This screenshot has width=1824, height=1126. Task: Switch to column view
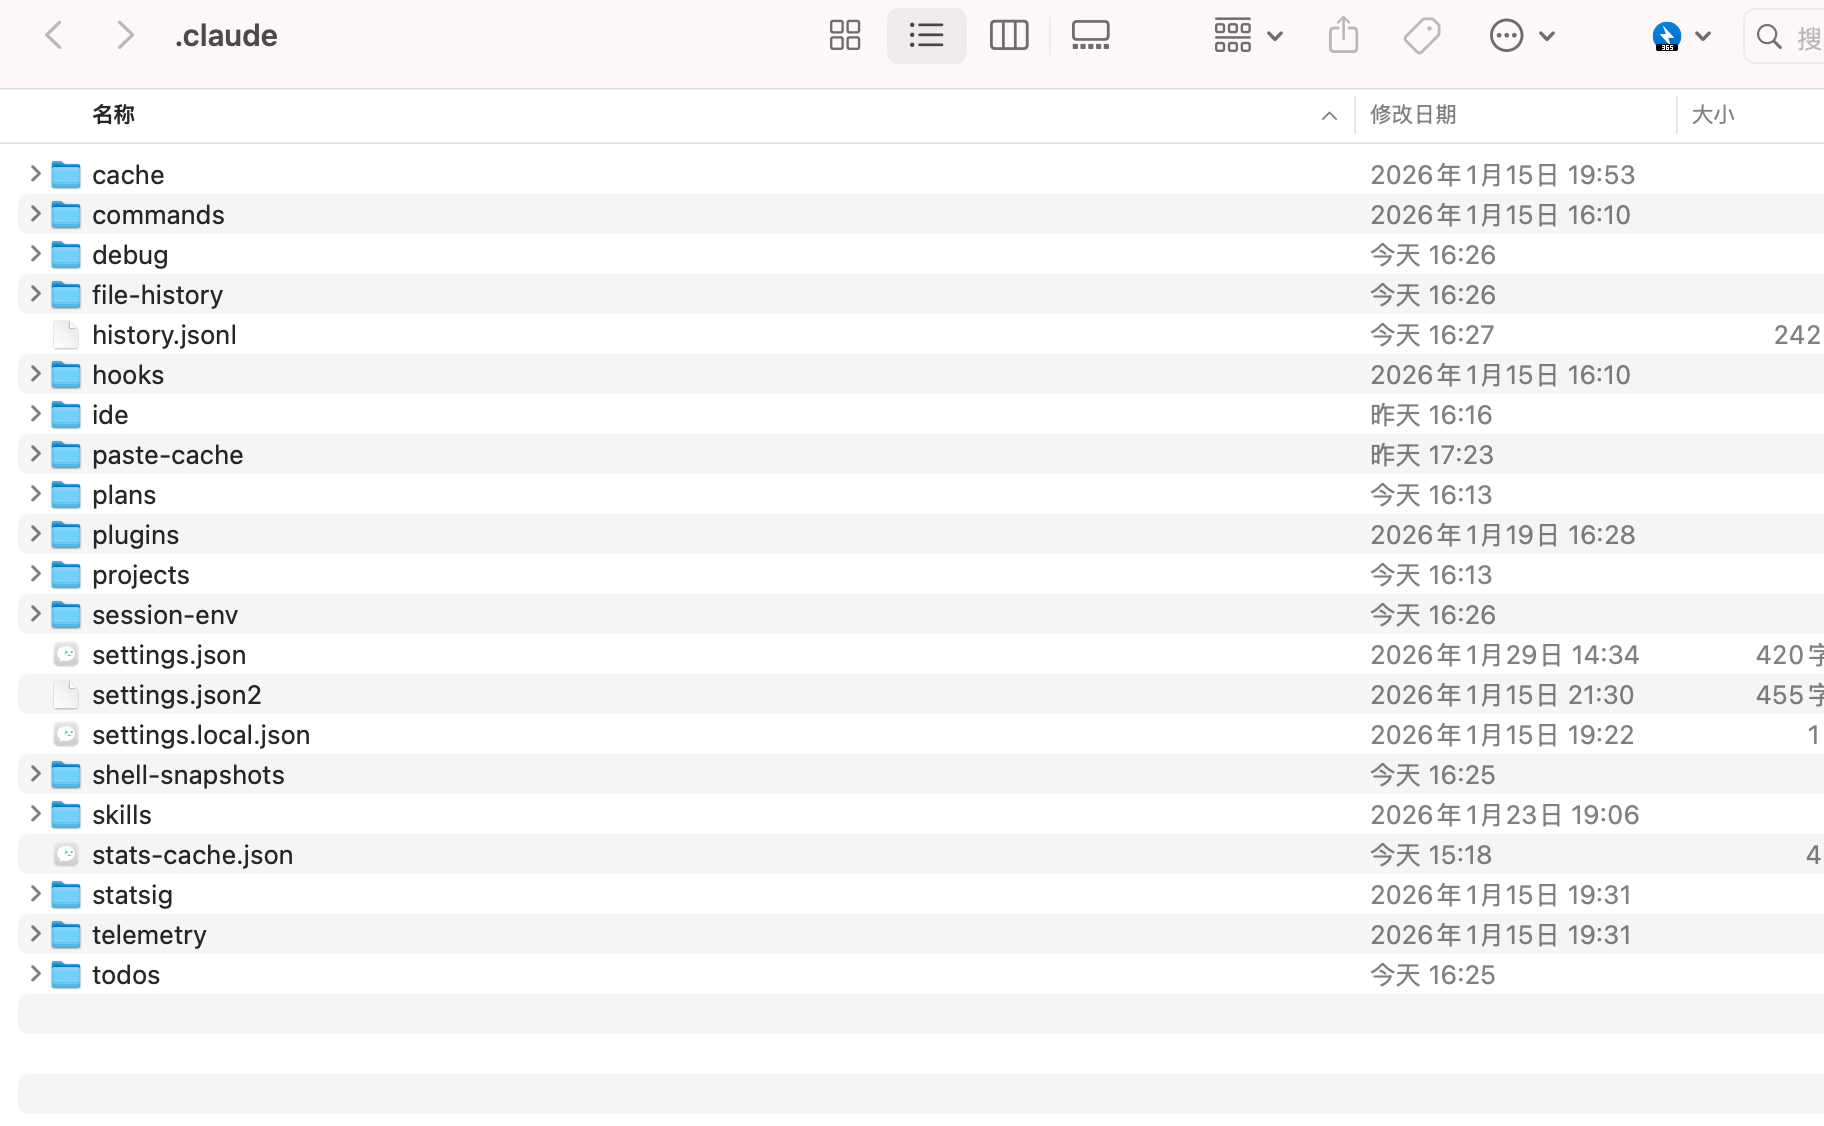click(1008, 36)
